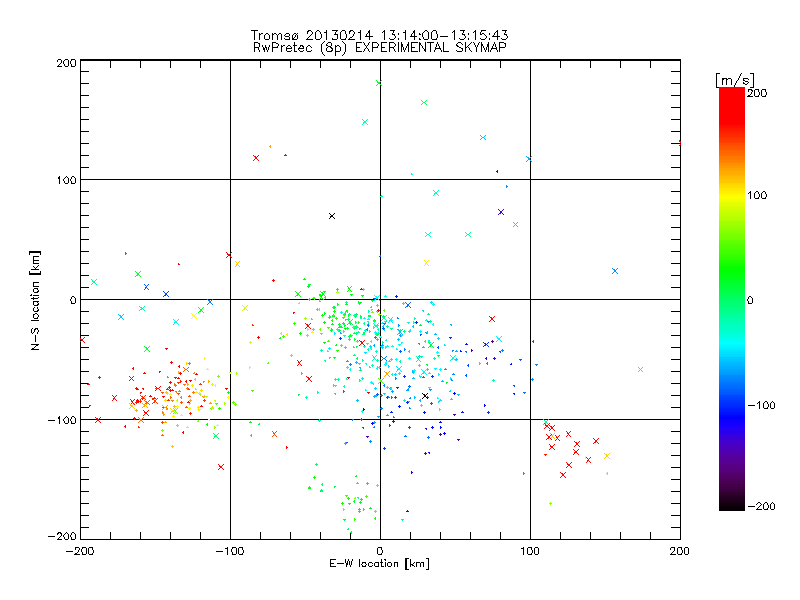Click the x-axis tick label '-100'
Screen dimensions: 800x600
pos(230,551)
